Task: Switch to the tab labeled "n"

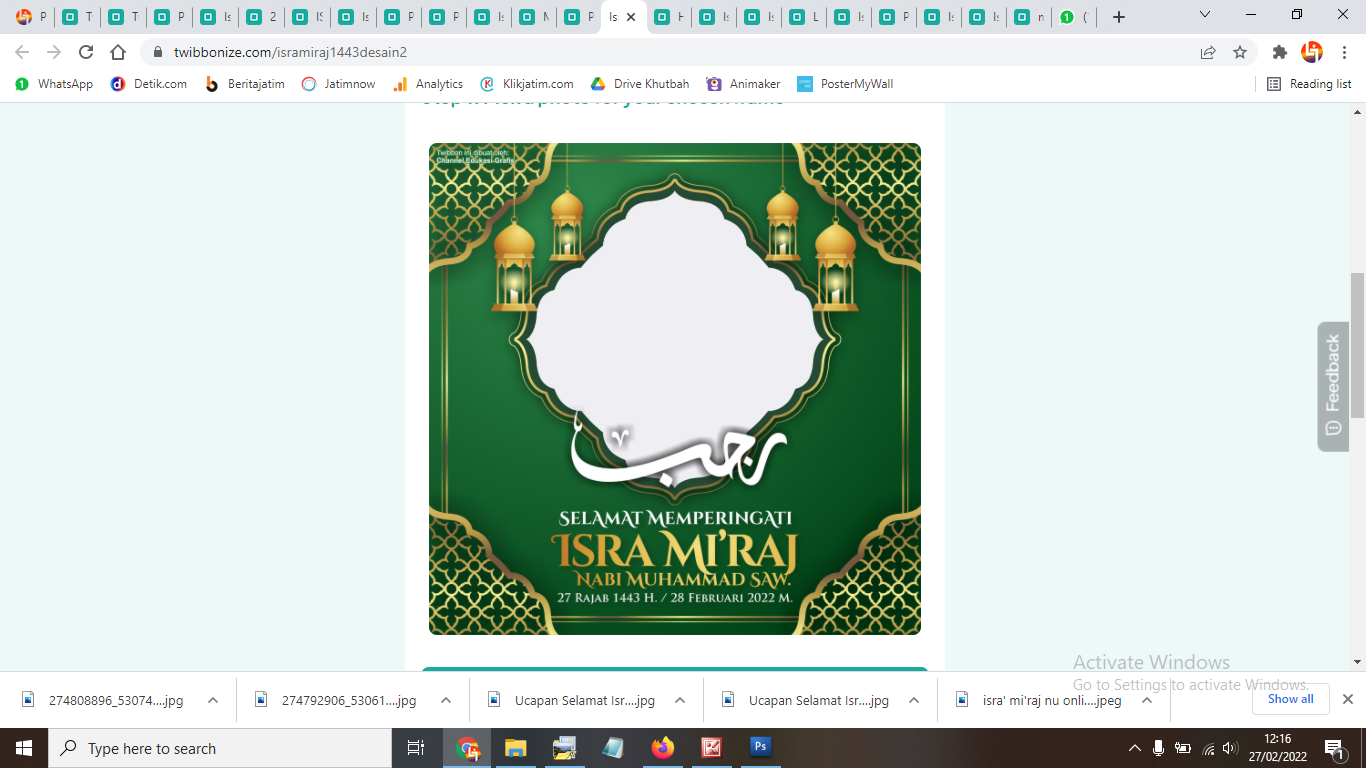Action: [x=1030, y=17]
